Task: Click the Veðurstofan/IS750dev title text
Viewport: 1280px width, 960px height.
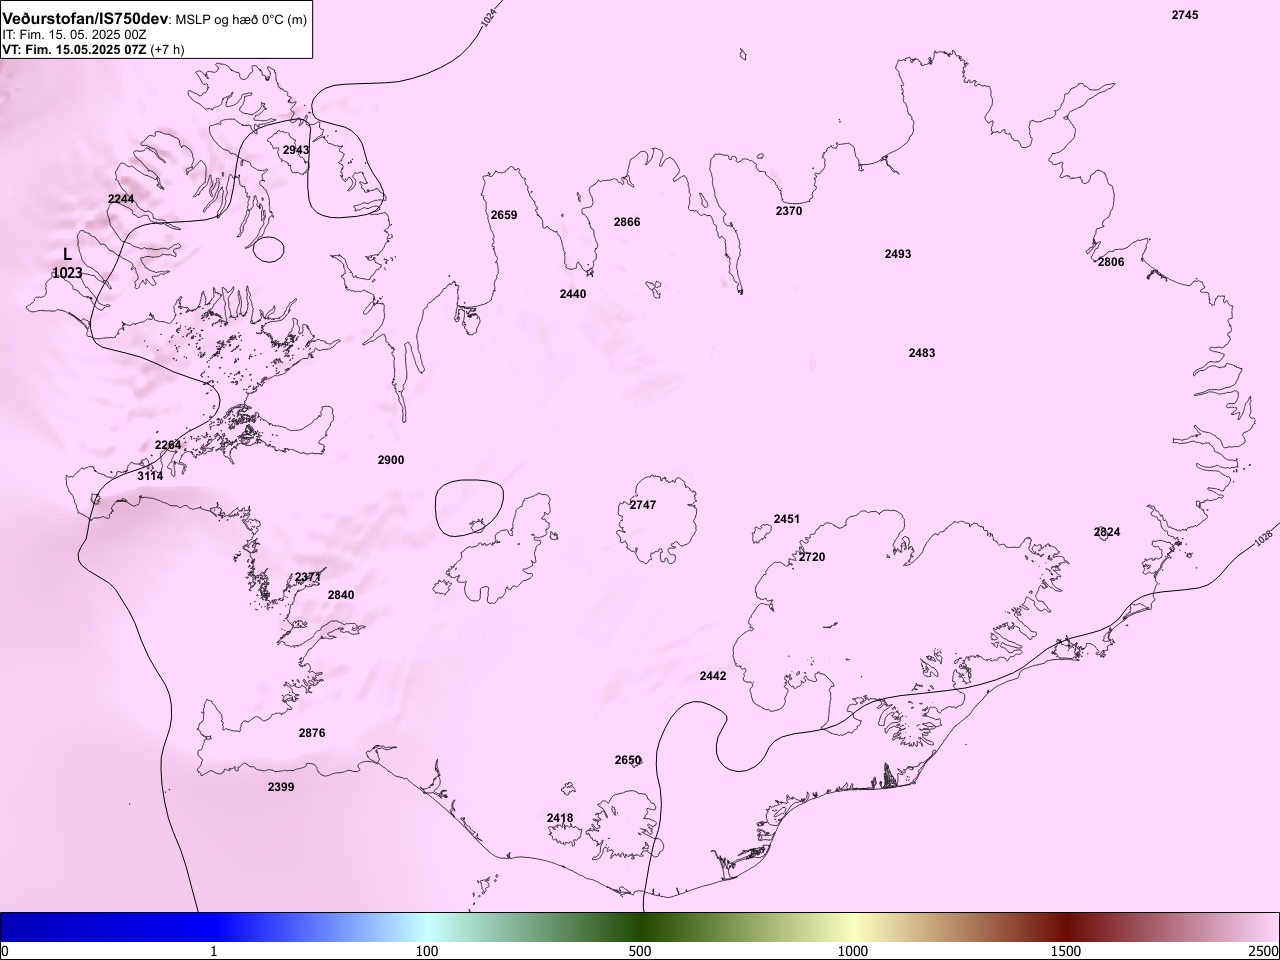Action: pyautogui.click(x=85, y=18)
